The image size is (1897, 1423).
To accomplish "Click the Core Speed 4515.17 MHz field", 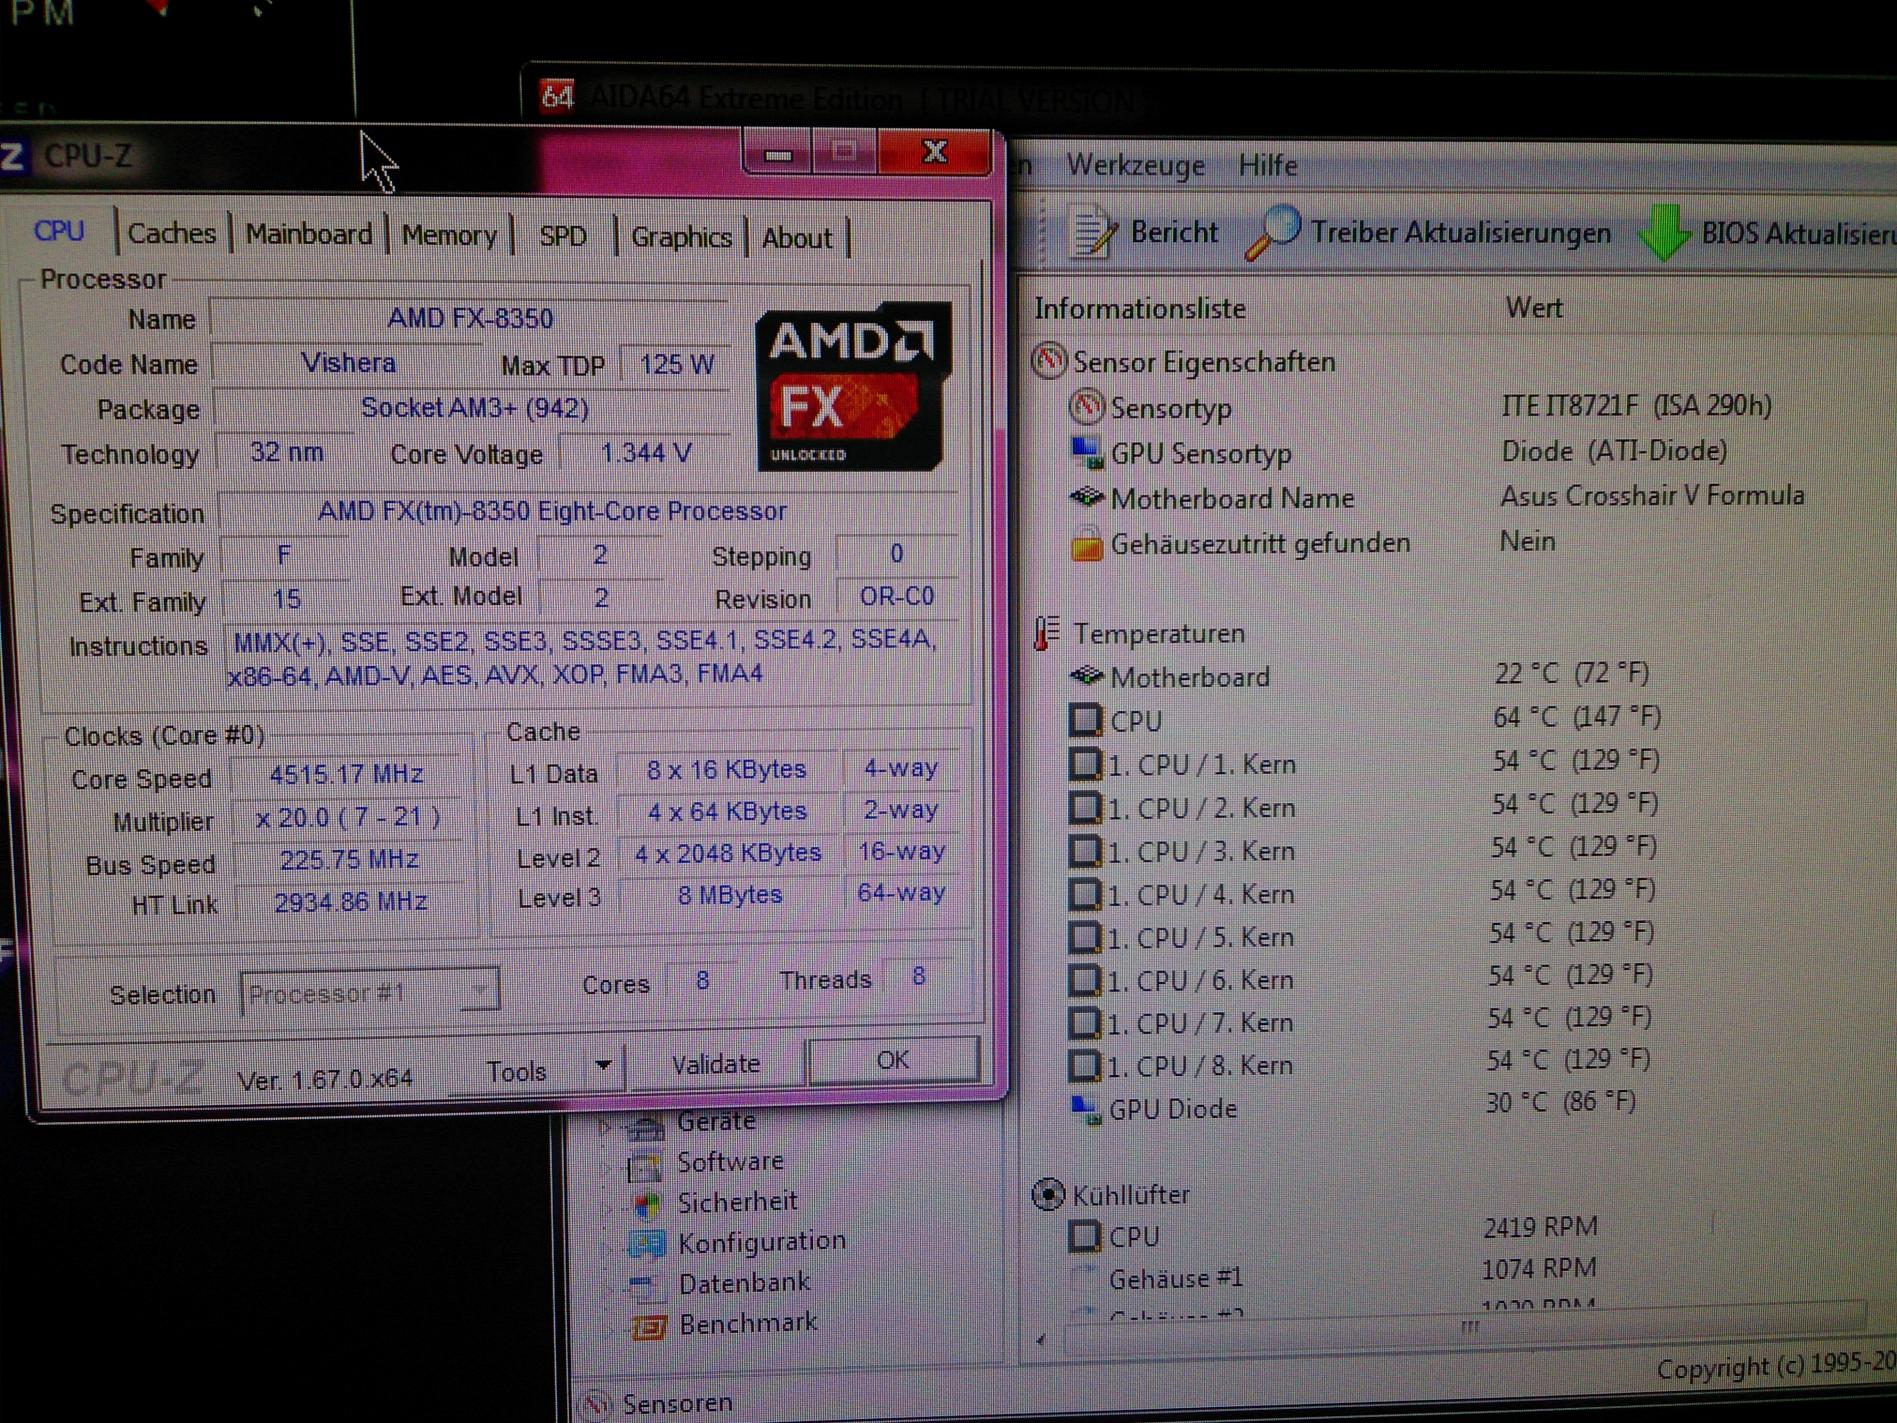I will point(346,774).
